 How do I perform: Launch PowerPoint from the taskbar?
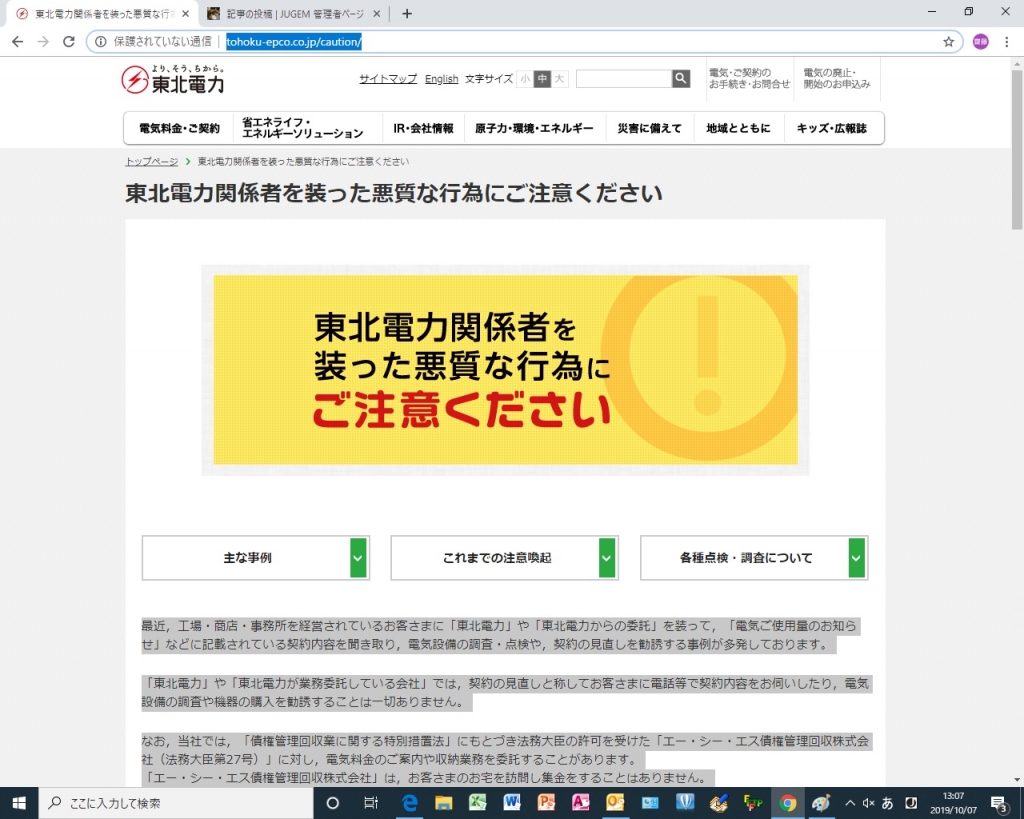click(546, 803)
